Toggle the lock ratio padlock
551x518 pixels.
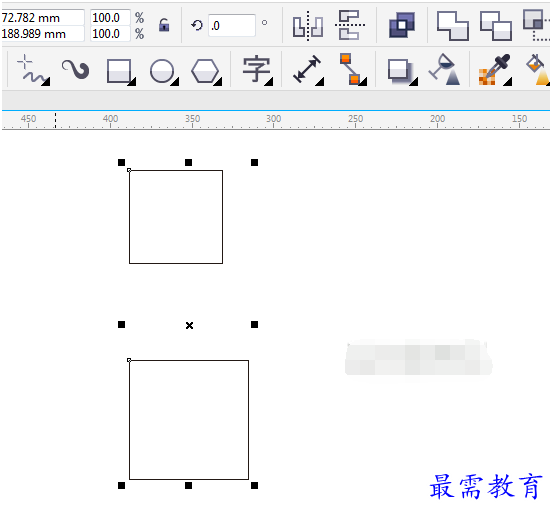coord(164,25)
